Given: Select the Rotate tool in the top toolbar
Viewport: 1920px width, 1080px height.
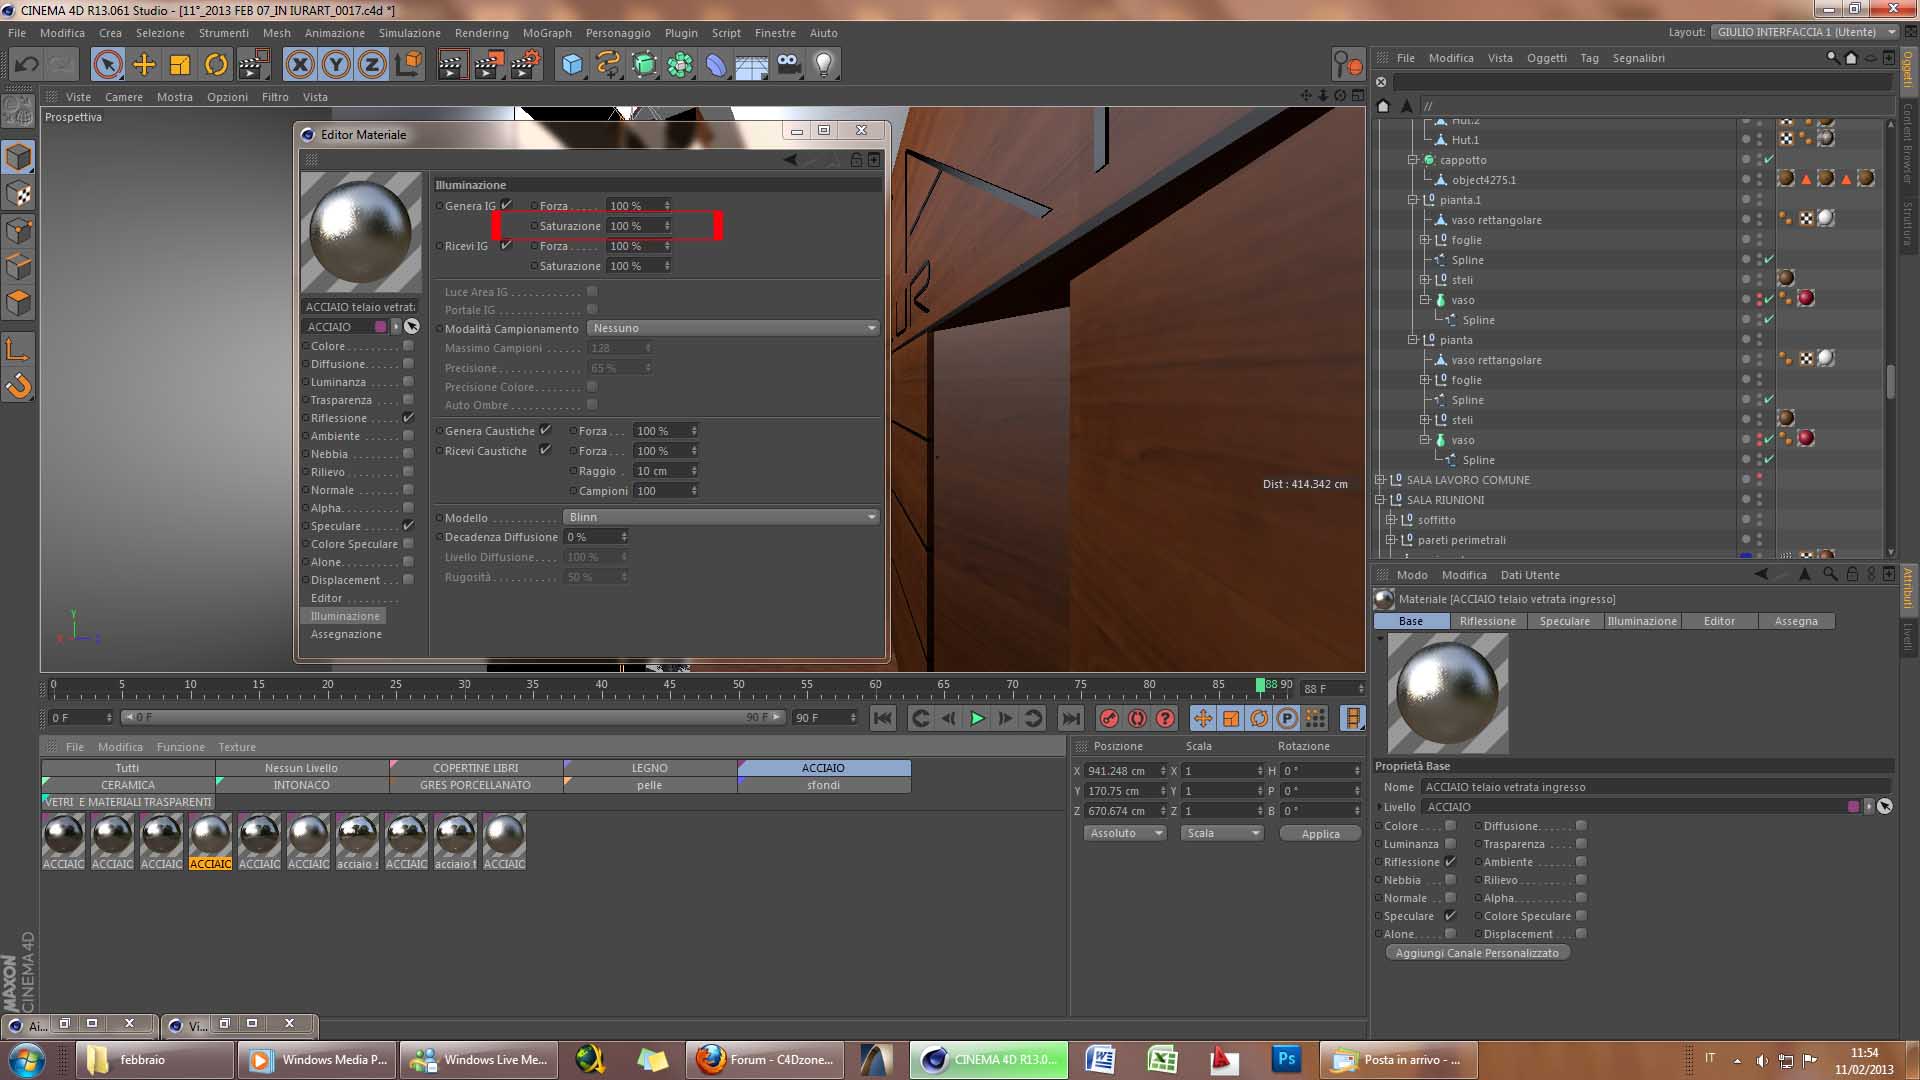Looking at the screenshot, I should pyautogui.click(x=216, y=65).
